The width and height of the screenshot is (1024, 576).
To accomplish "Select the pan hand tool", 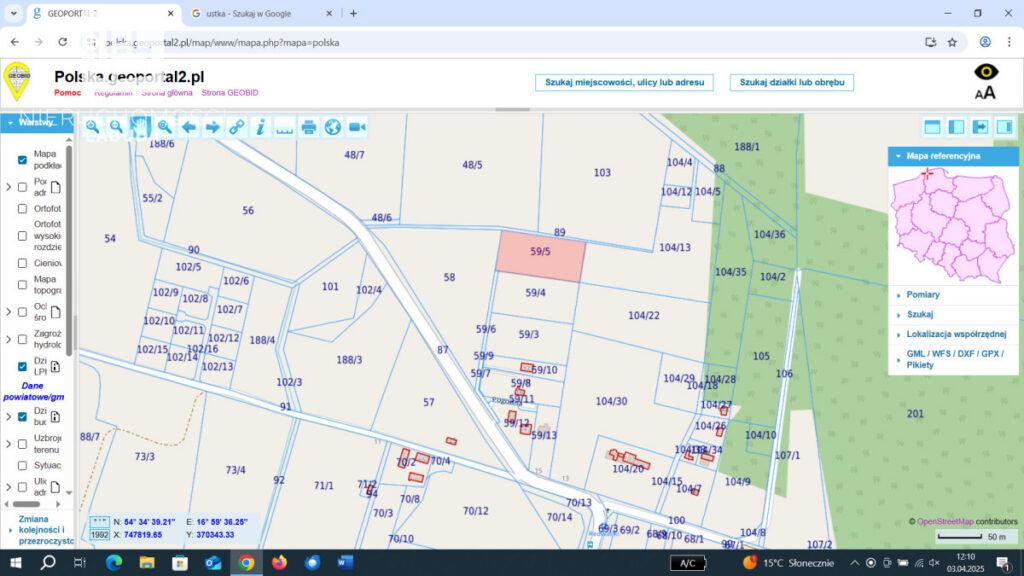I will click(140, 127).
